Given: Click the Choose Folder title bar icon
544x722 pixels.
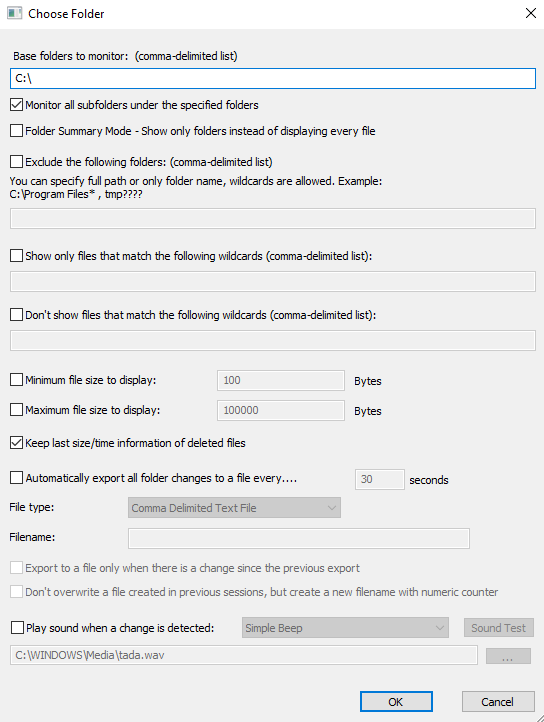Looking at the screenshot, I should pos(14,13).
